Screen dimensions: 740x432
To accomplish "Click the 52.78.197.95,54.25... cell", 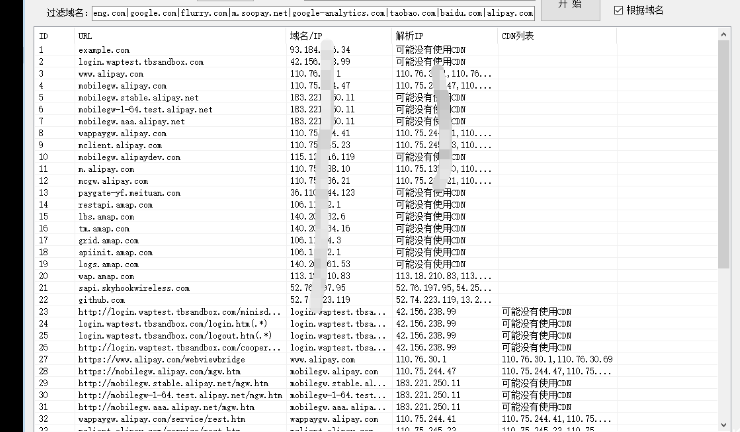I will (x=444, y=288).
